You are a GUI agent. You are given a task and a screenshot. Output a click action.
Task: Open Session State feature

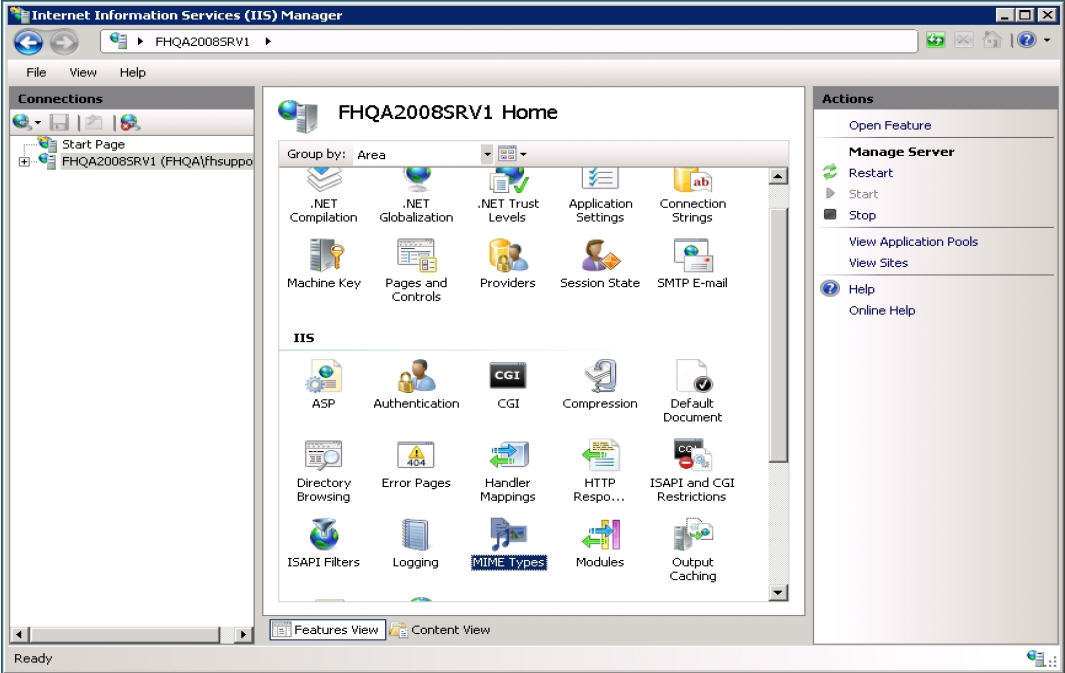pos(600,263)
